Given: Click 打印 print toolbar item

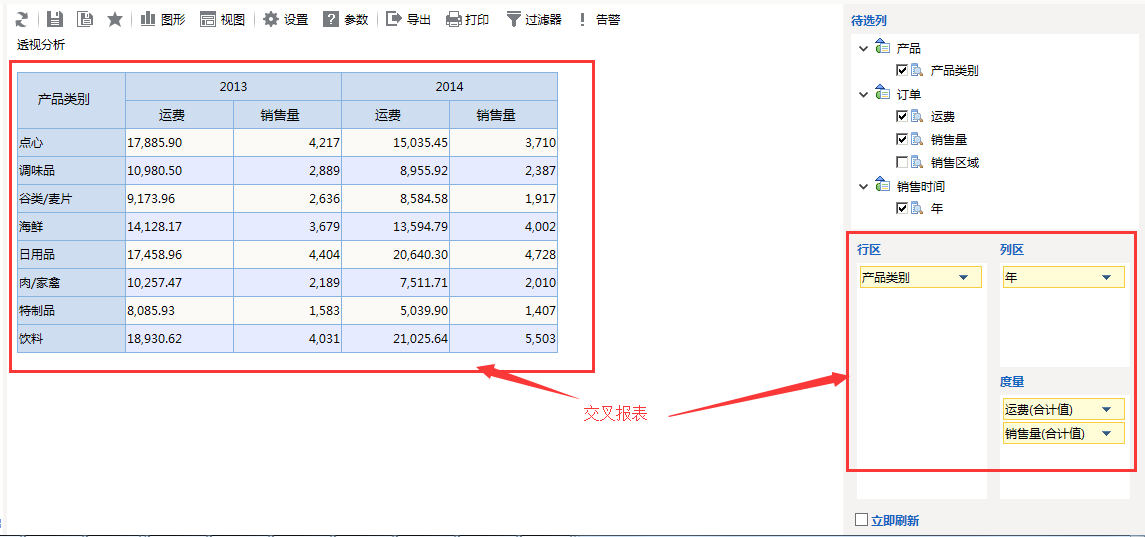Looking at the screenshot, I should pyautogui.click(x=467, y=20).
